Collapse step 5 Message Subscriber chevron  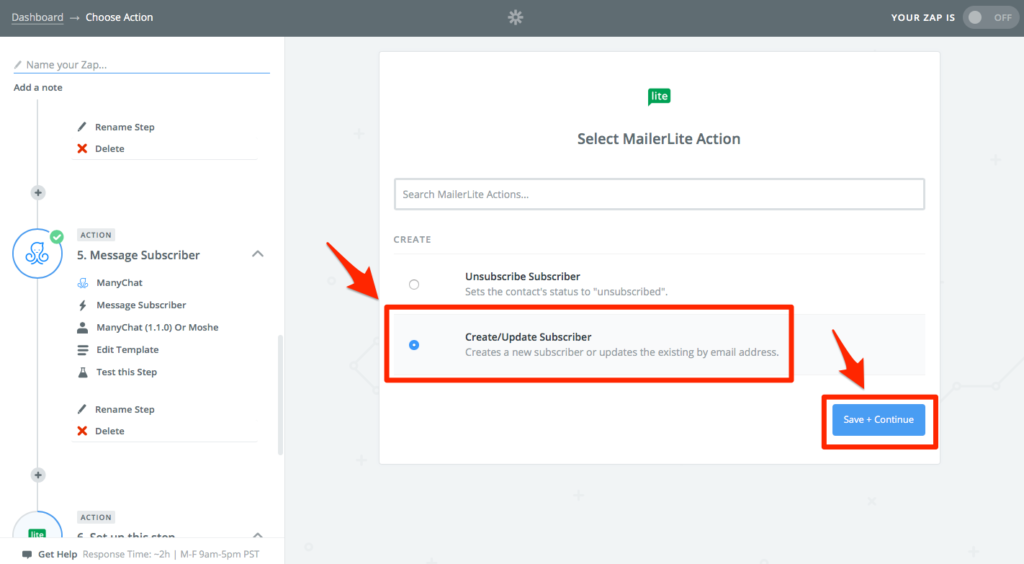[258, 254]
